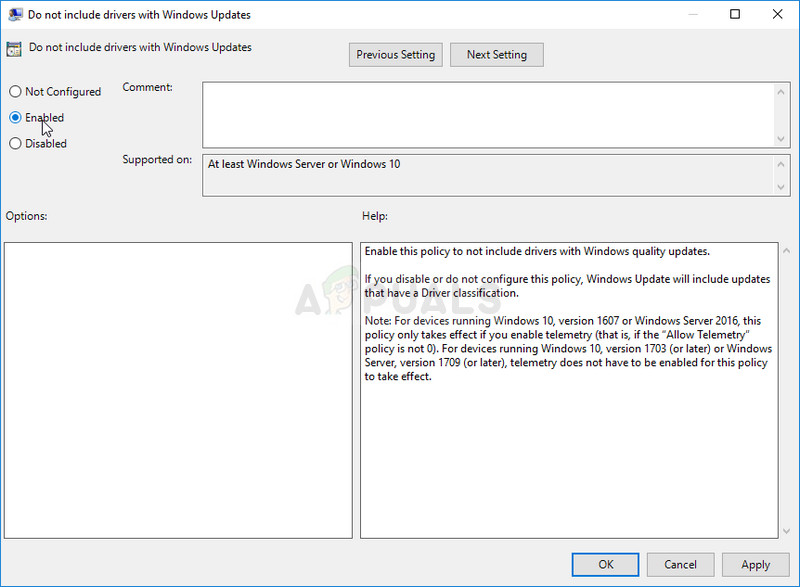Minimize the policy dialog window
The height and width of the screenshot is (587, 800).
pos(692,14)
